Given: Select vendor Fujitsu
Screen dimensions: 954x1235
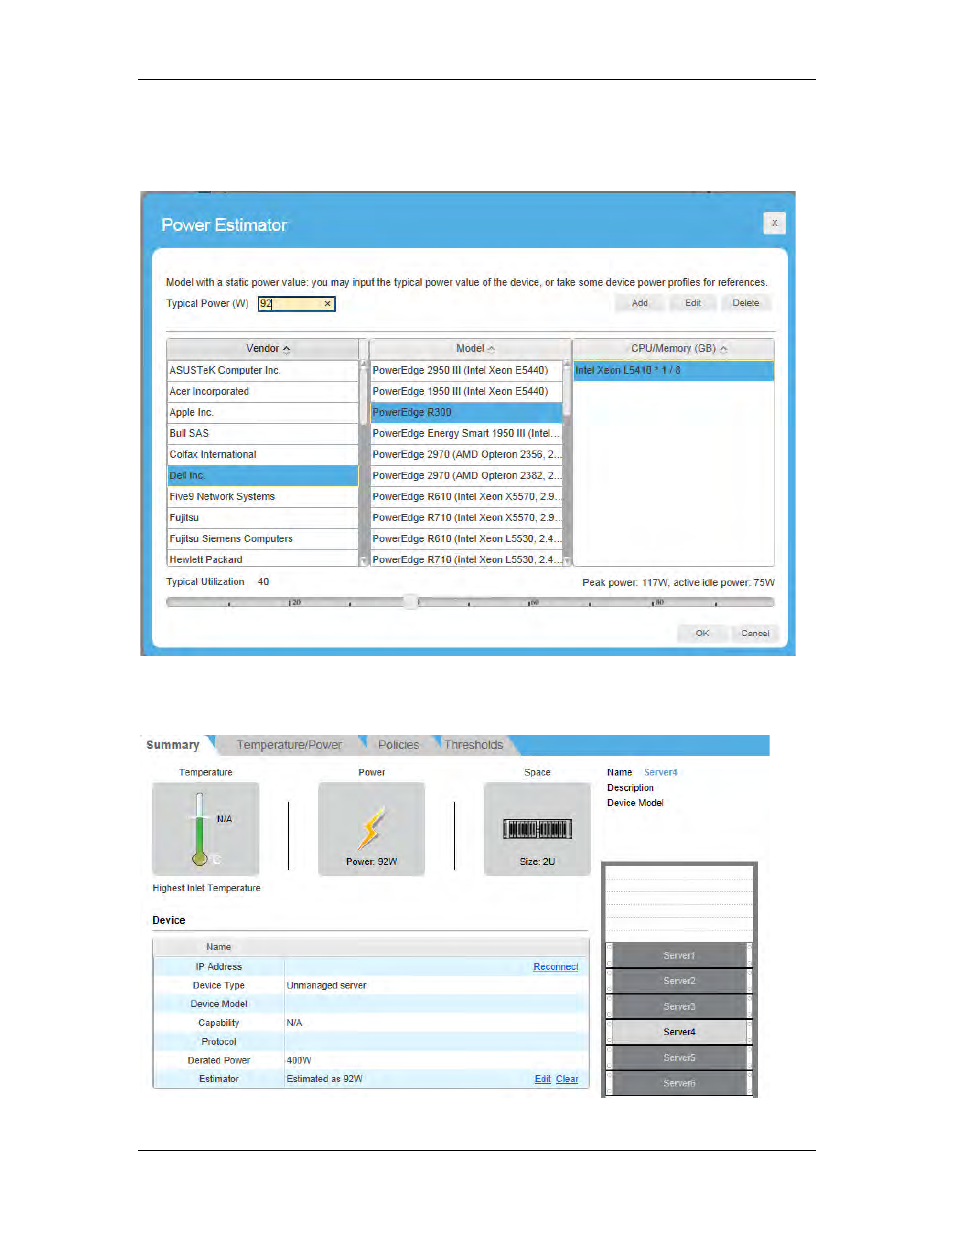Looking at the screenshot, I should [262, 518].
